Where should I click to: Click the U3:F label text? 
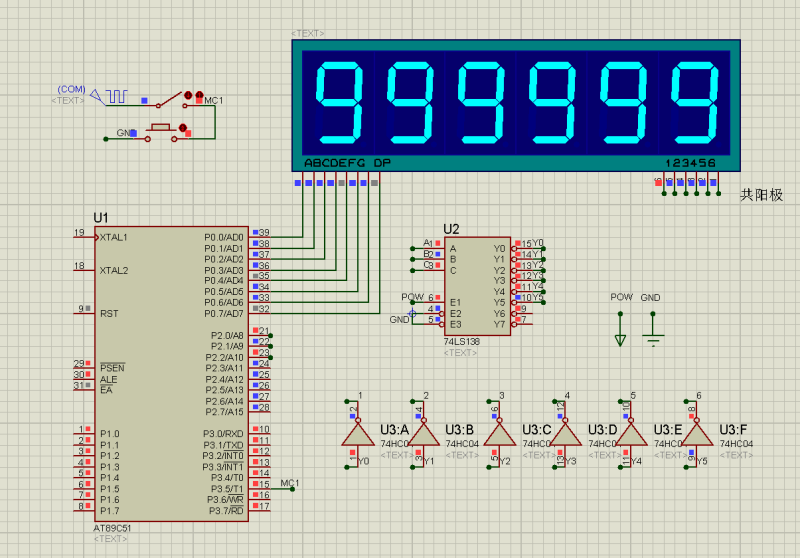(734, 430)
